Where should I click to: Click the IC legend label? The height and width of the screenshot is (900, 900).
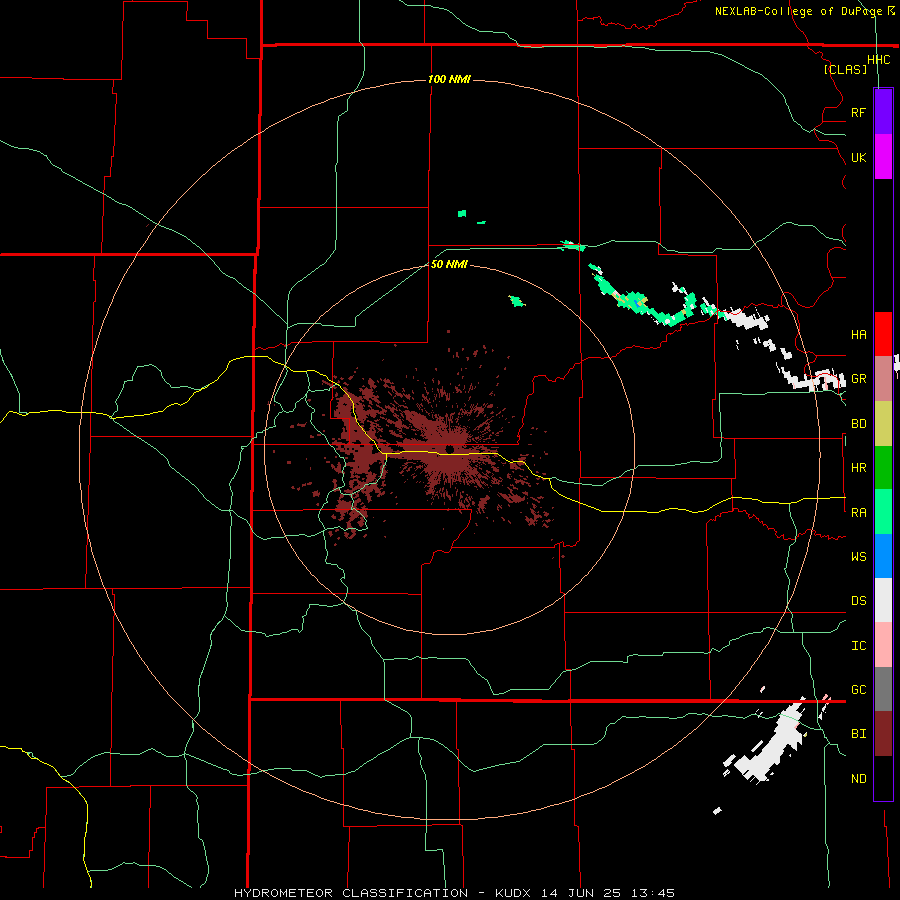(858, 646)
